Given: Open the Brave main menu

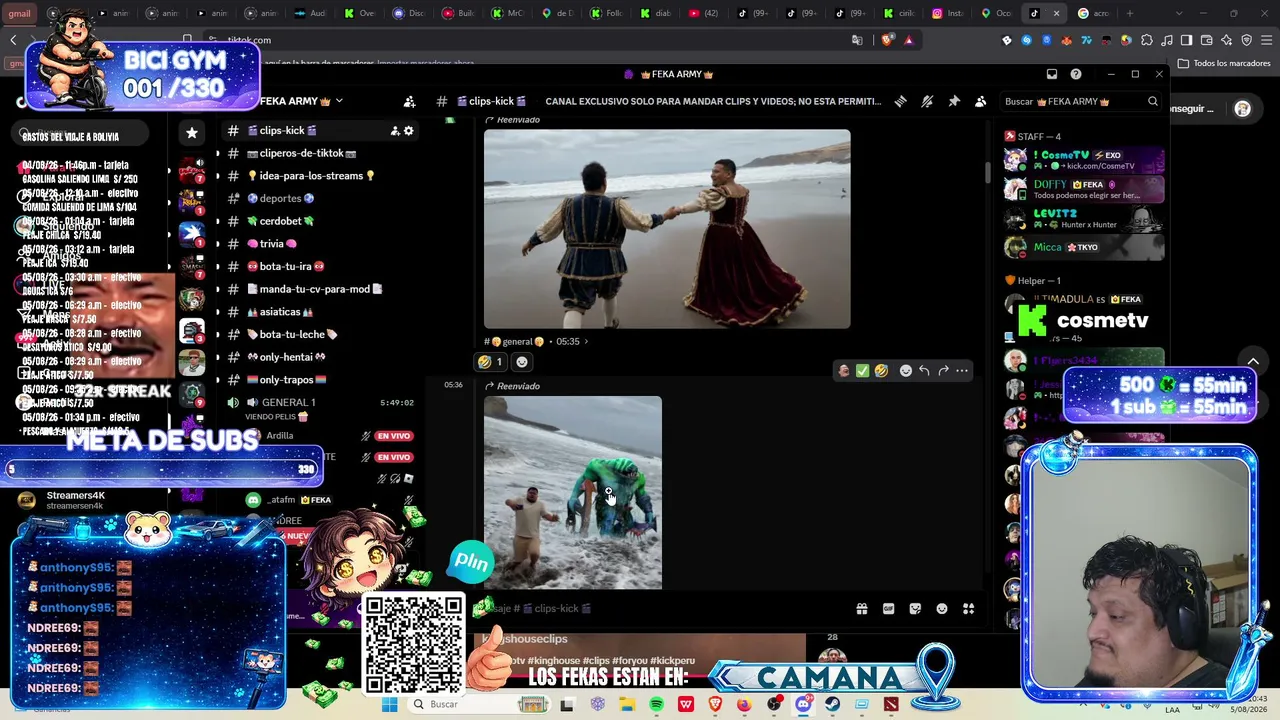Looking at the screenshot, I should coord(1266,40).
